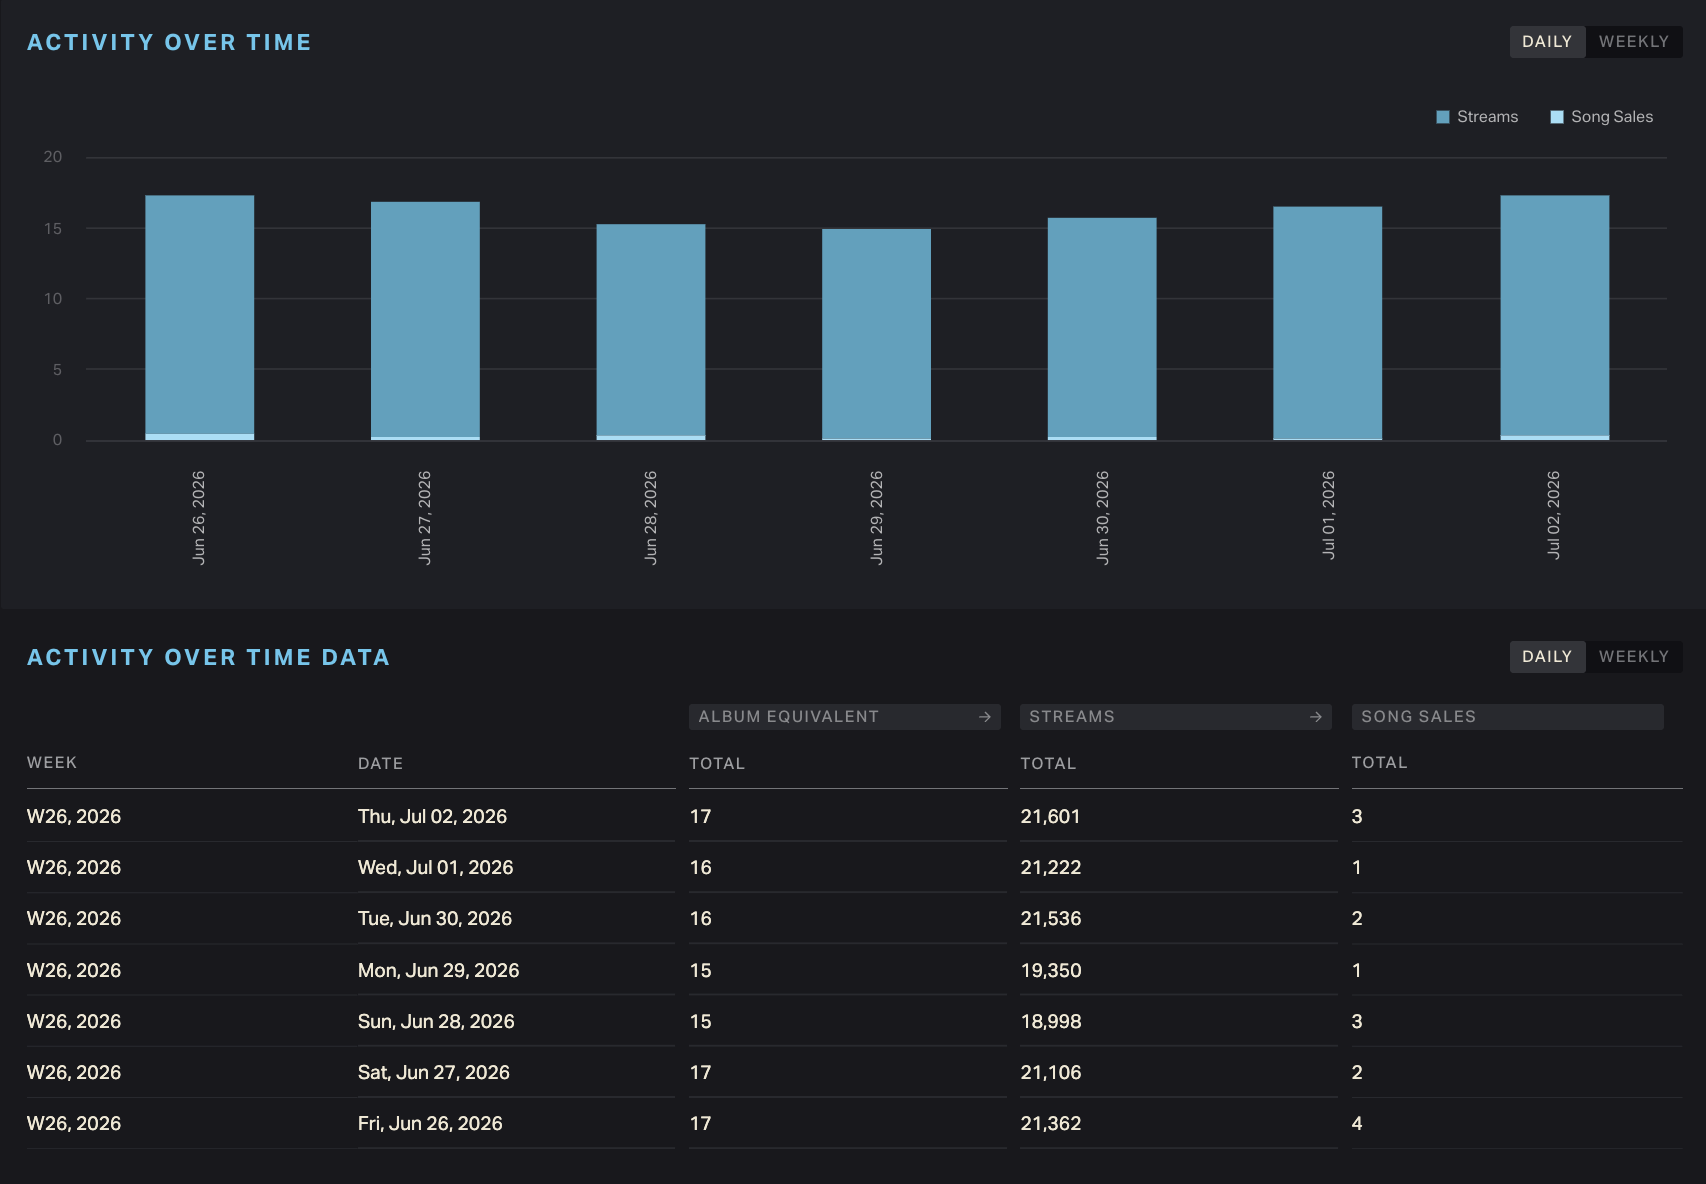
Task: Click the Date column header
Action: (381, 764)
